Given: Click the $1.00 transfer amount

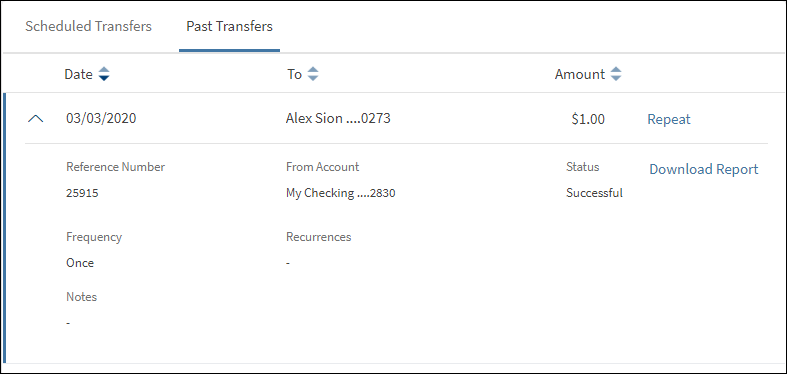Looking at the screenshot, I should tap(588, 119).
